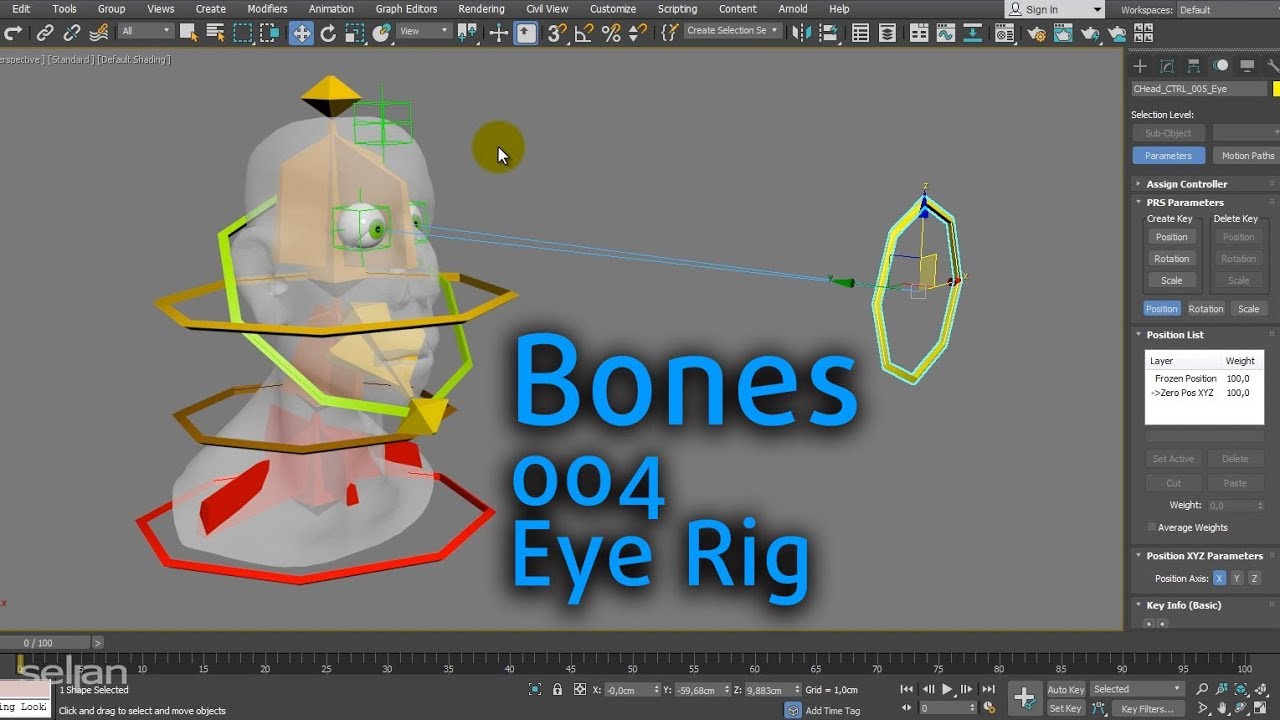Jump to the end of the animation
Viewport: 1280px width, 720px height.
click(988, 689)
